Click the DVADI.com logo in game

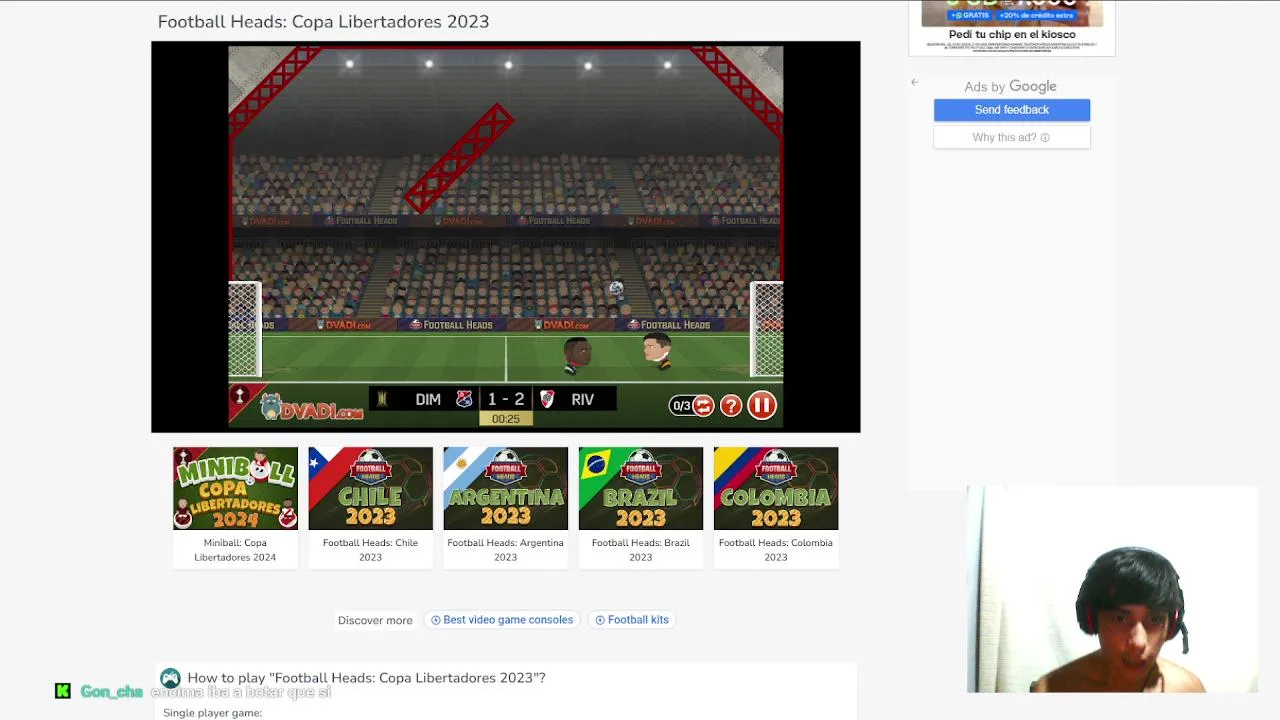click(311, 406)
